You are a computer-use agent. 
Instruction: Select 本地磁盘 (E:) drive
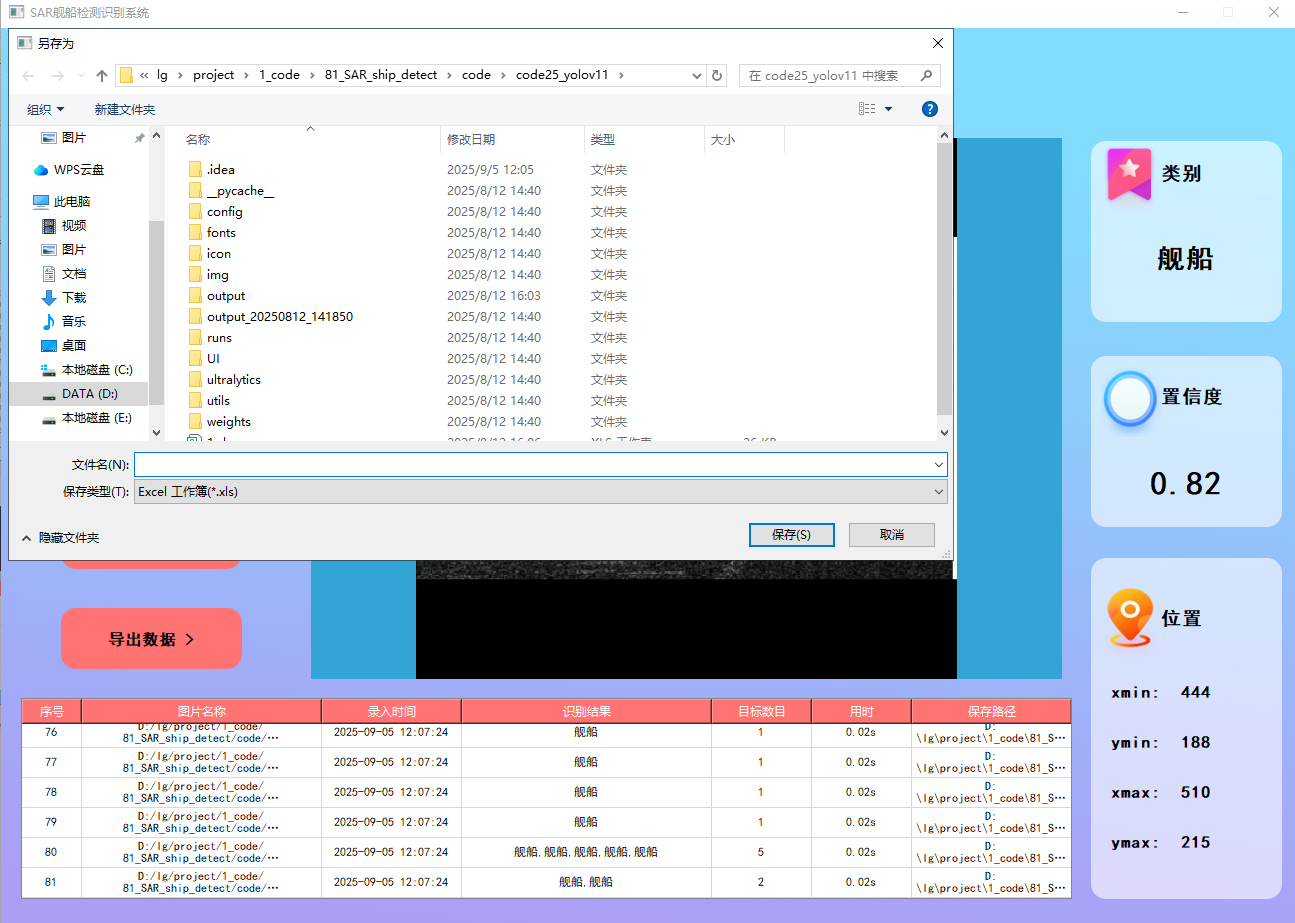(x=86, y=418)
